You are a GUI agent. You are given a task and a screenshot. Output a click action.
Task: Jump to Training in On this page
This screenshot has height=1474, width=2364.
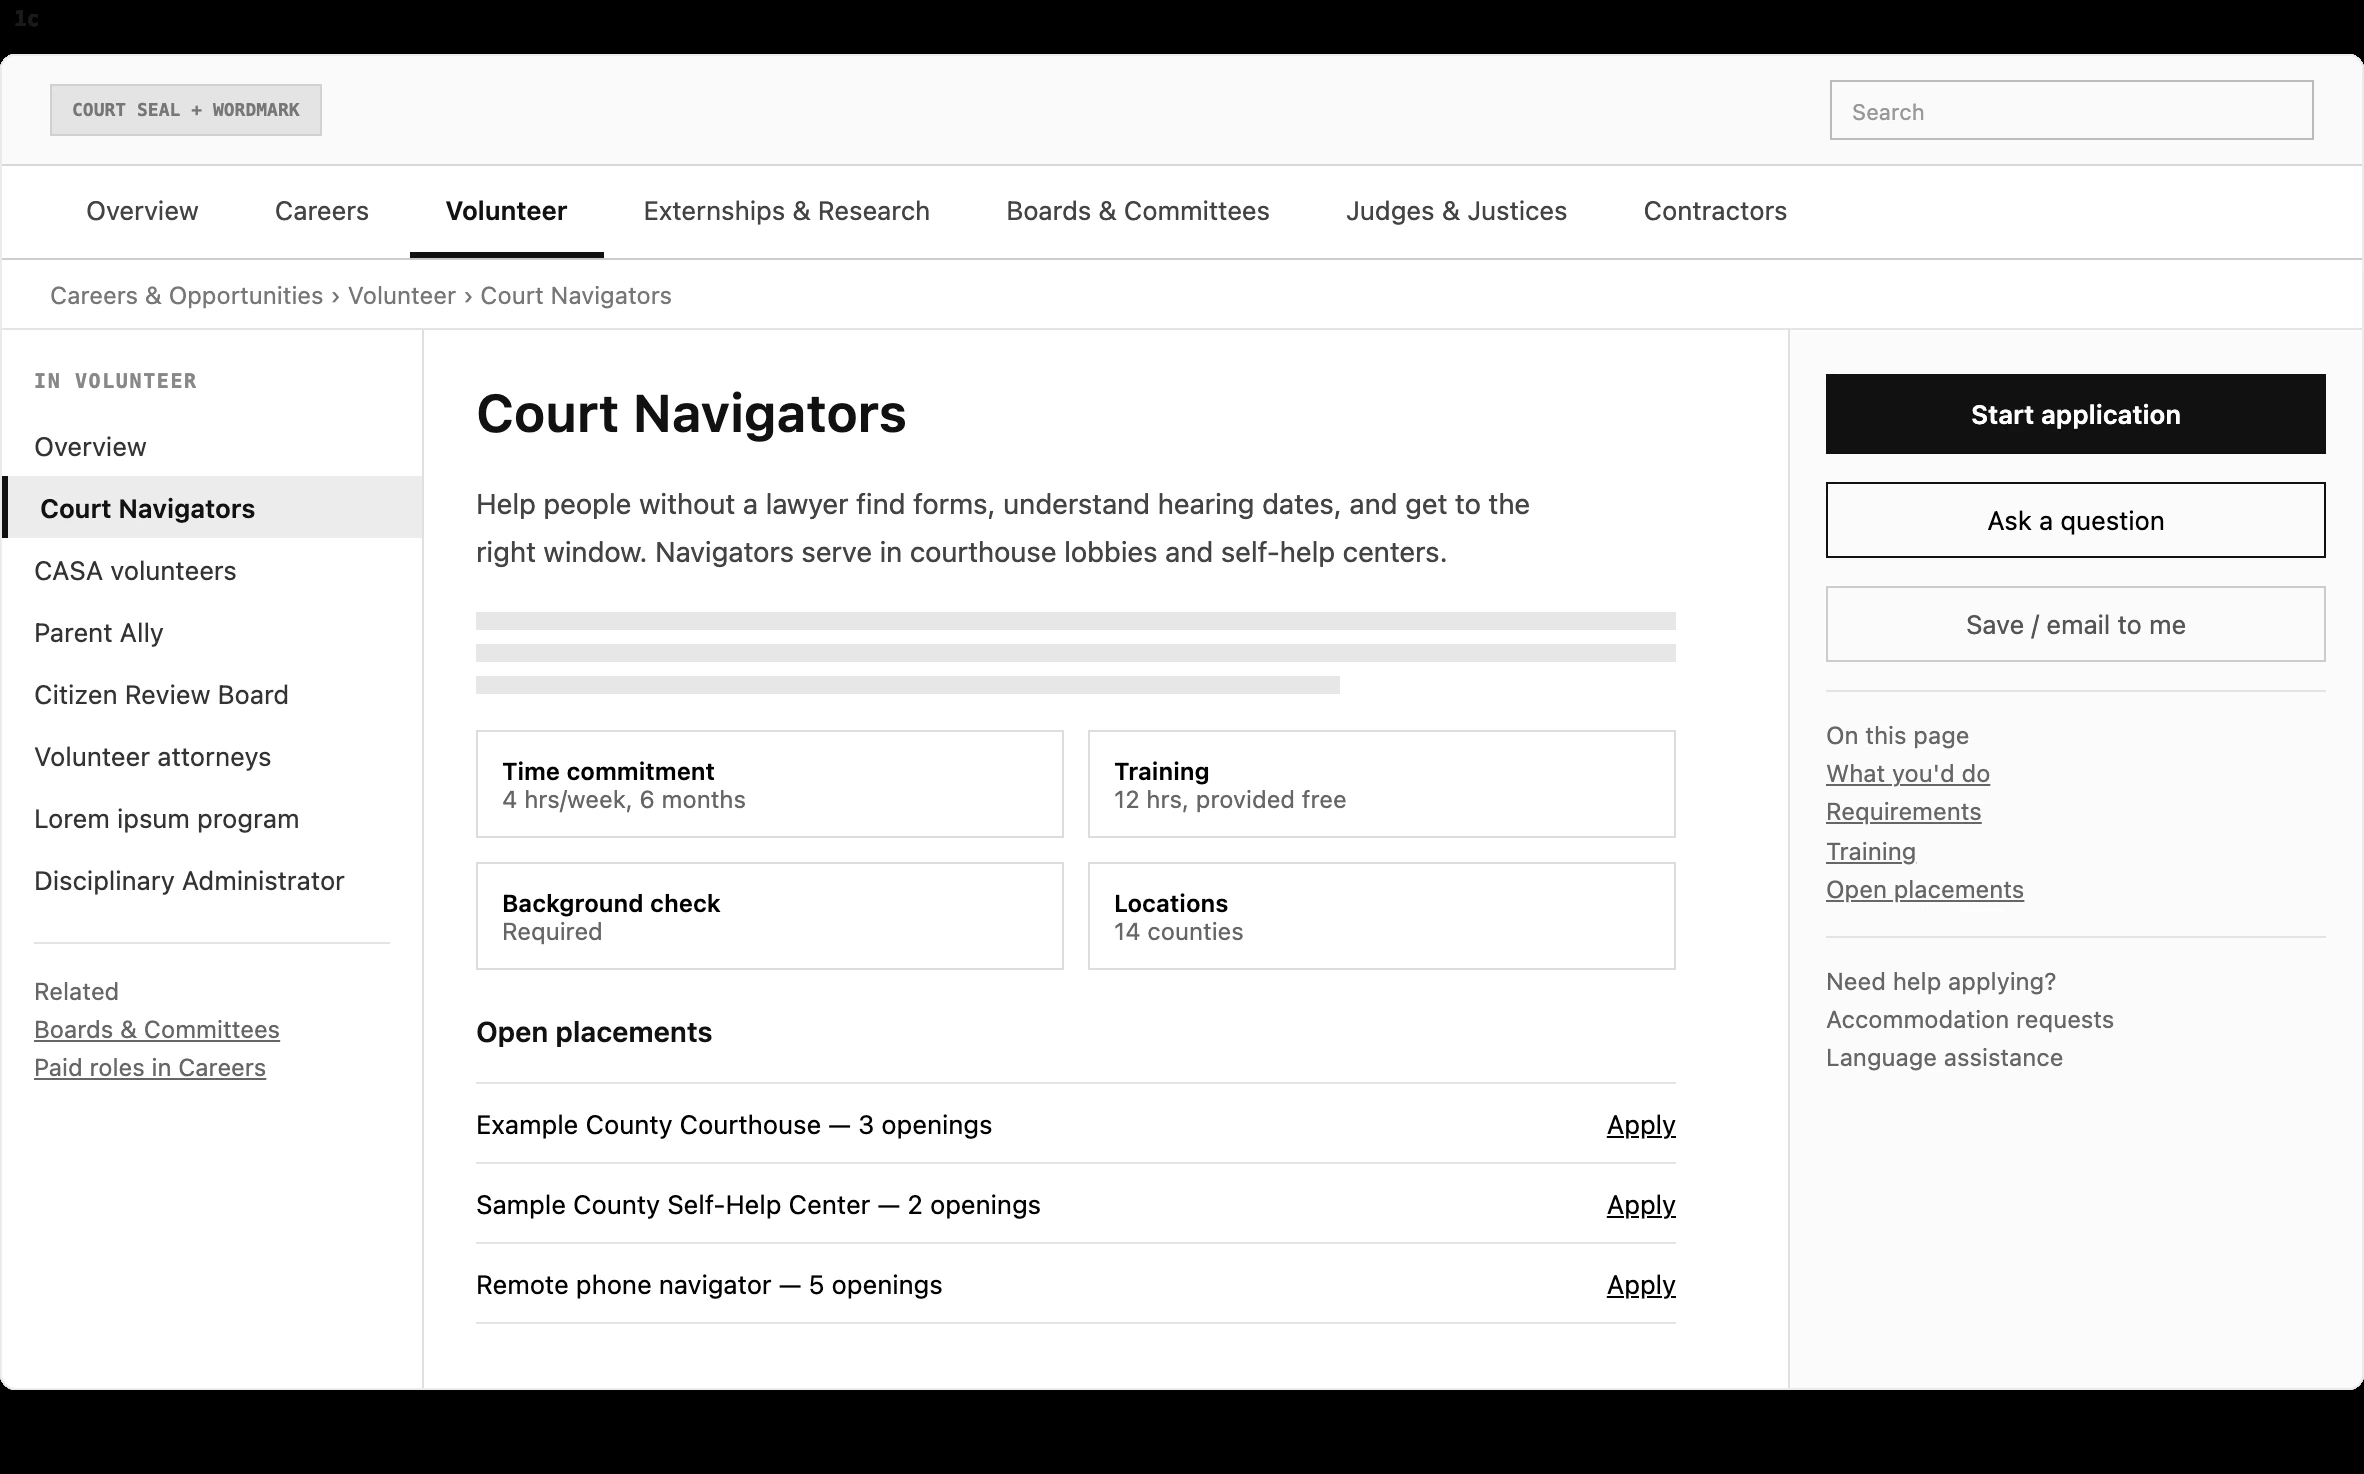1870,852
